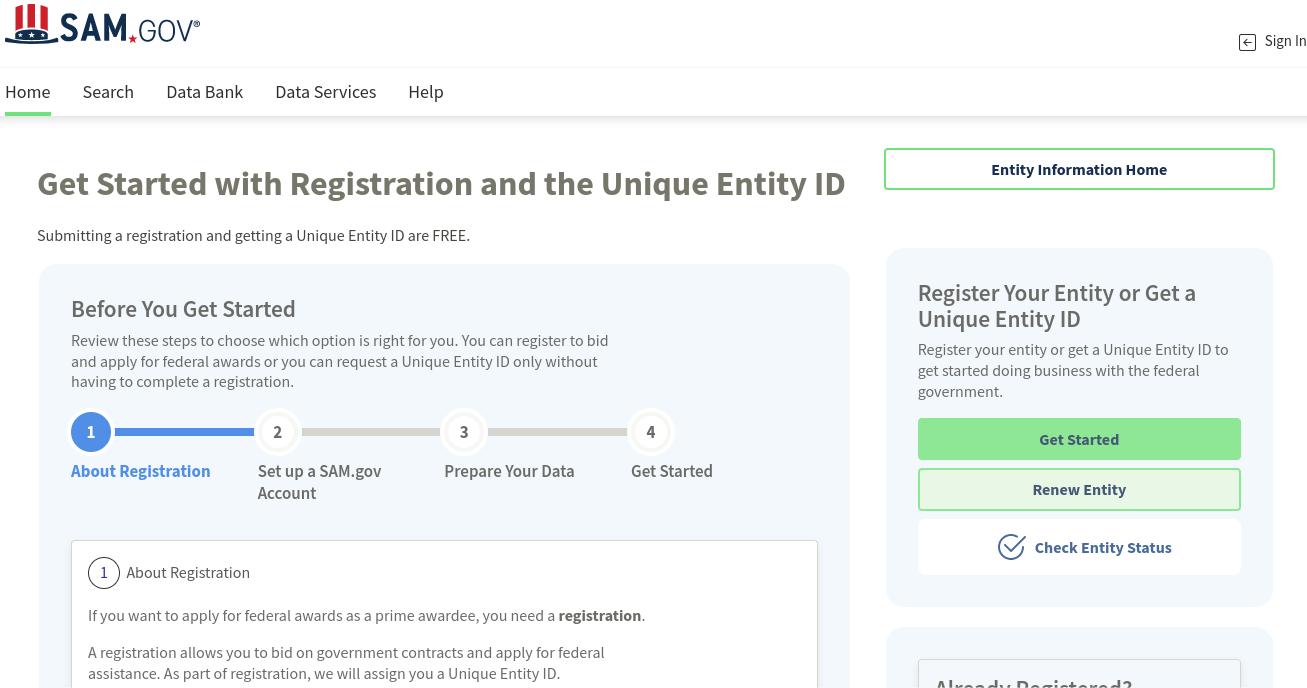Open the Search menu item
Viewport: 1307px width, 688px height.
click(x=108, y=92)
